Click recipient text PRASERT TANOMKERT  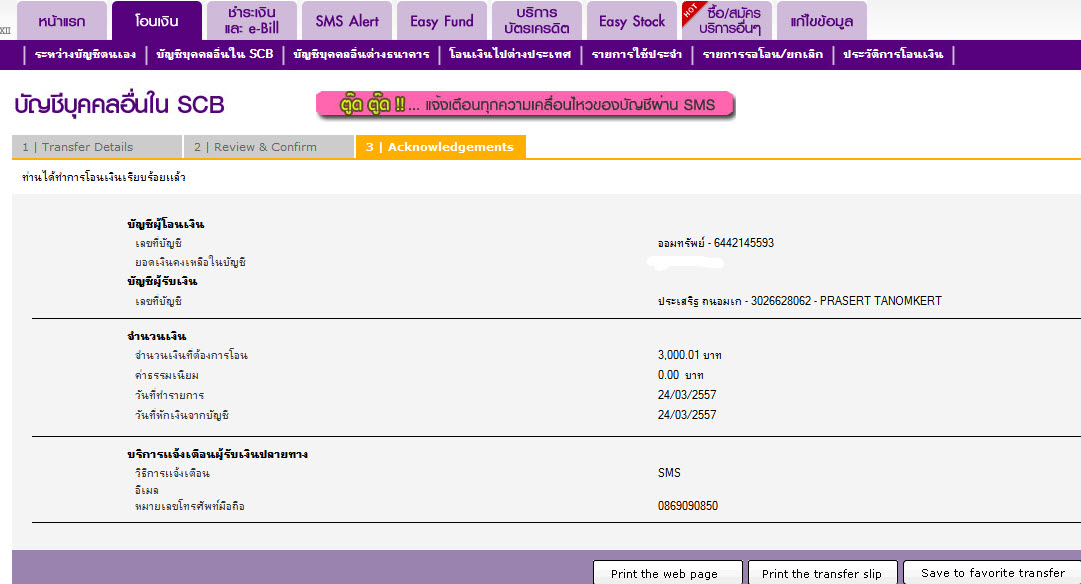[x=880, y=301]
